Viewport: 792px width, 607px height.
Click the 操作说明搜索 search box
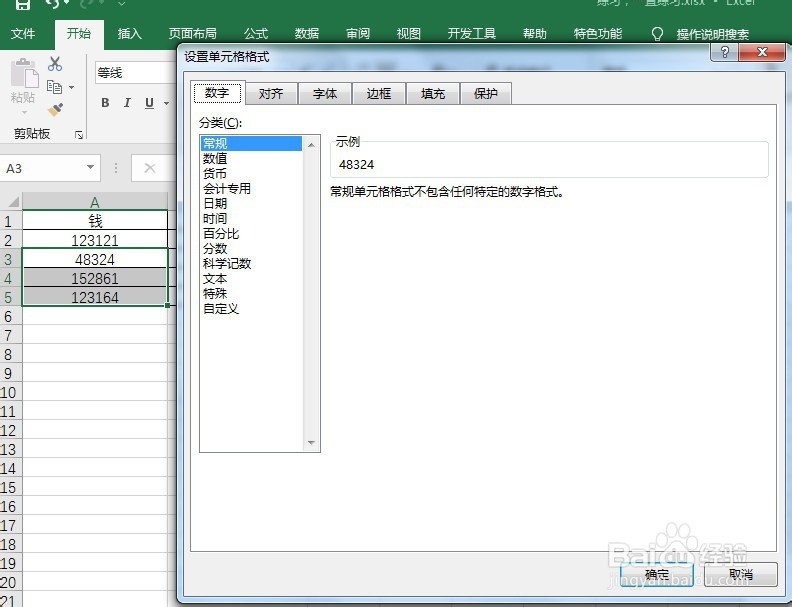(x=712, y=34)
